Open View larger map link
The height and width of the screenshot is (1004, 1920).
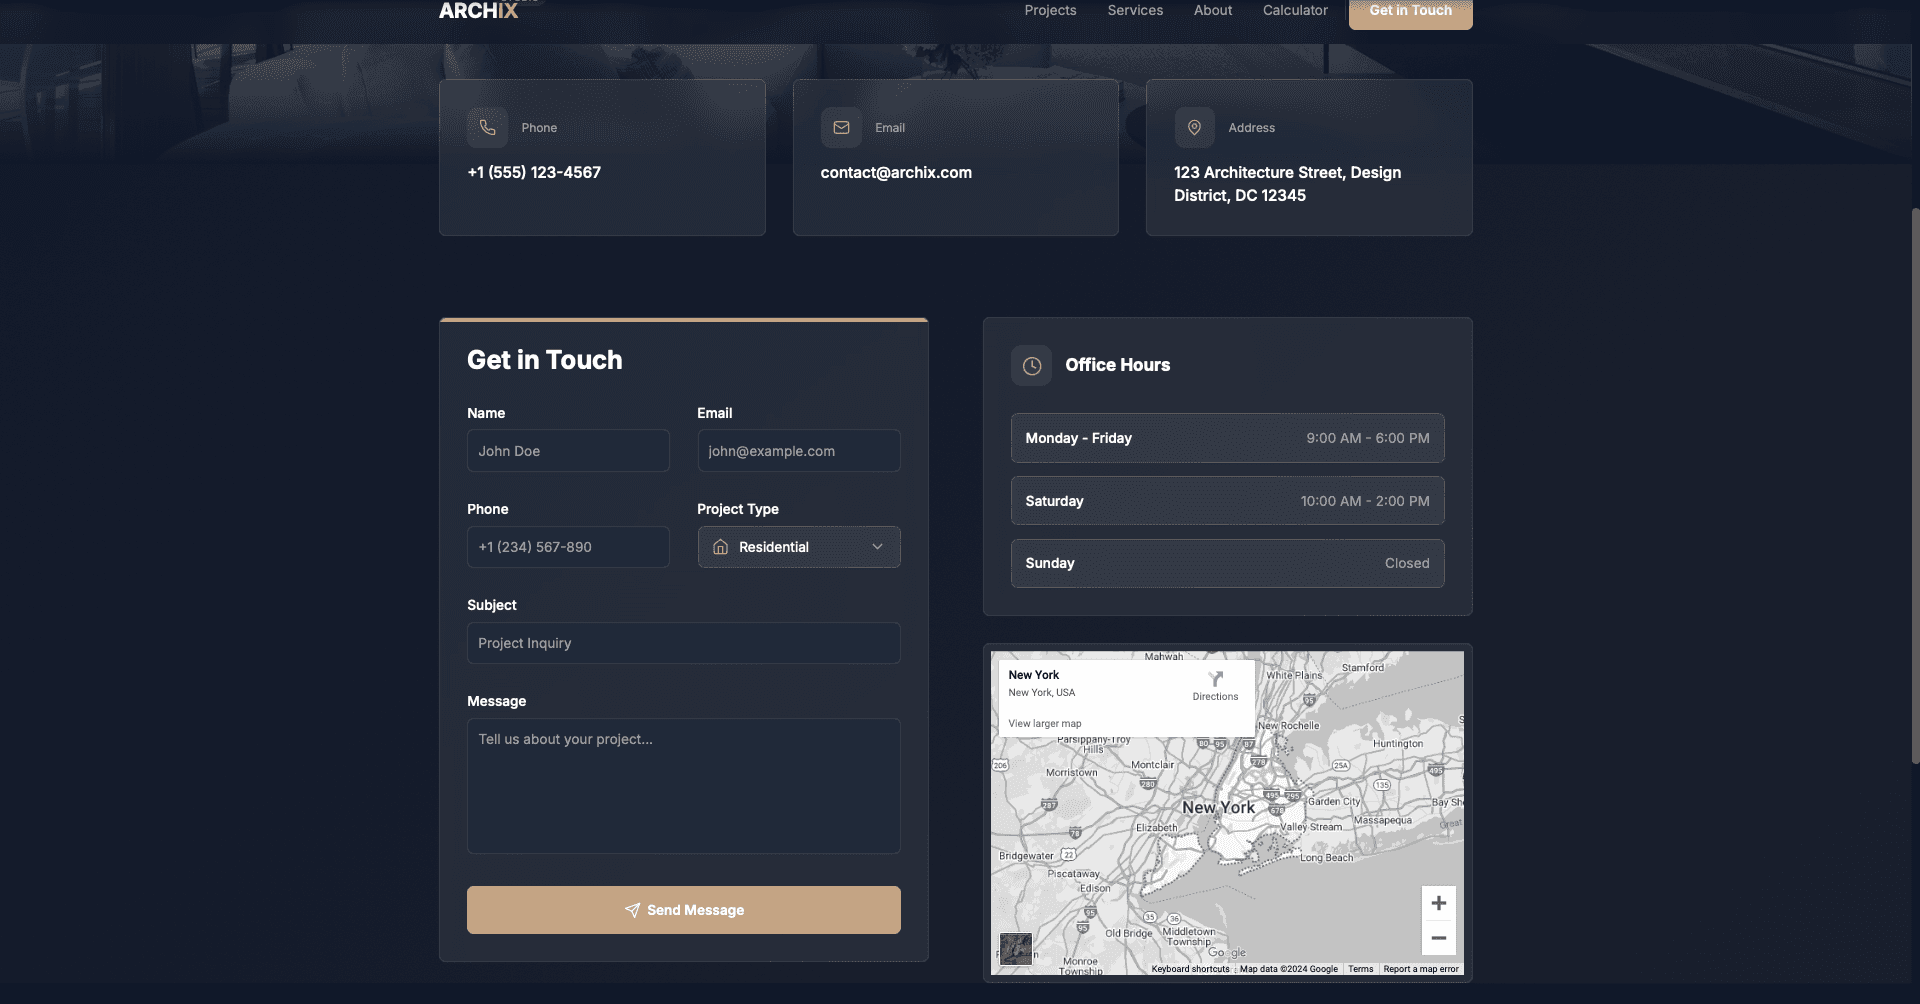tap(1044, 723)
